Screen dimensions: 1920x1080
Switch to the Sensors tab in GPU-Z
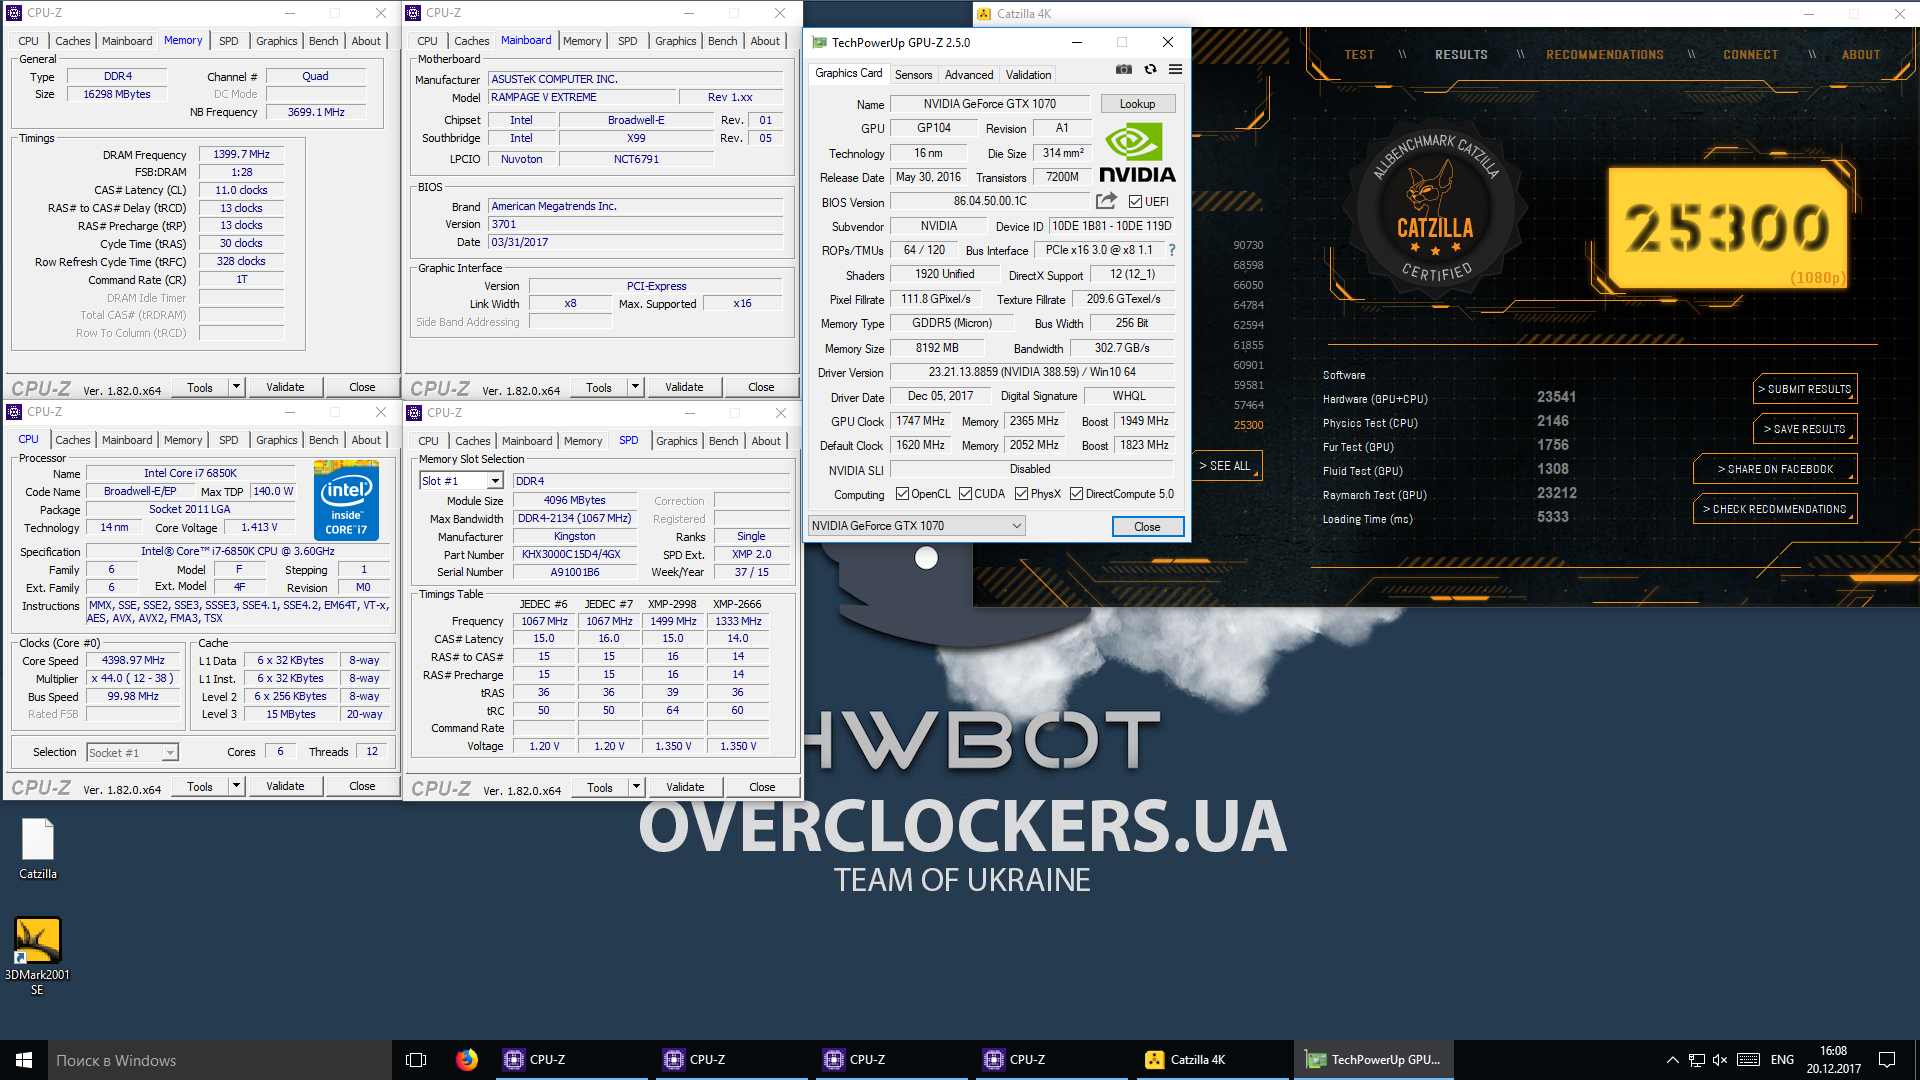click(913, 75)
